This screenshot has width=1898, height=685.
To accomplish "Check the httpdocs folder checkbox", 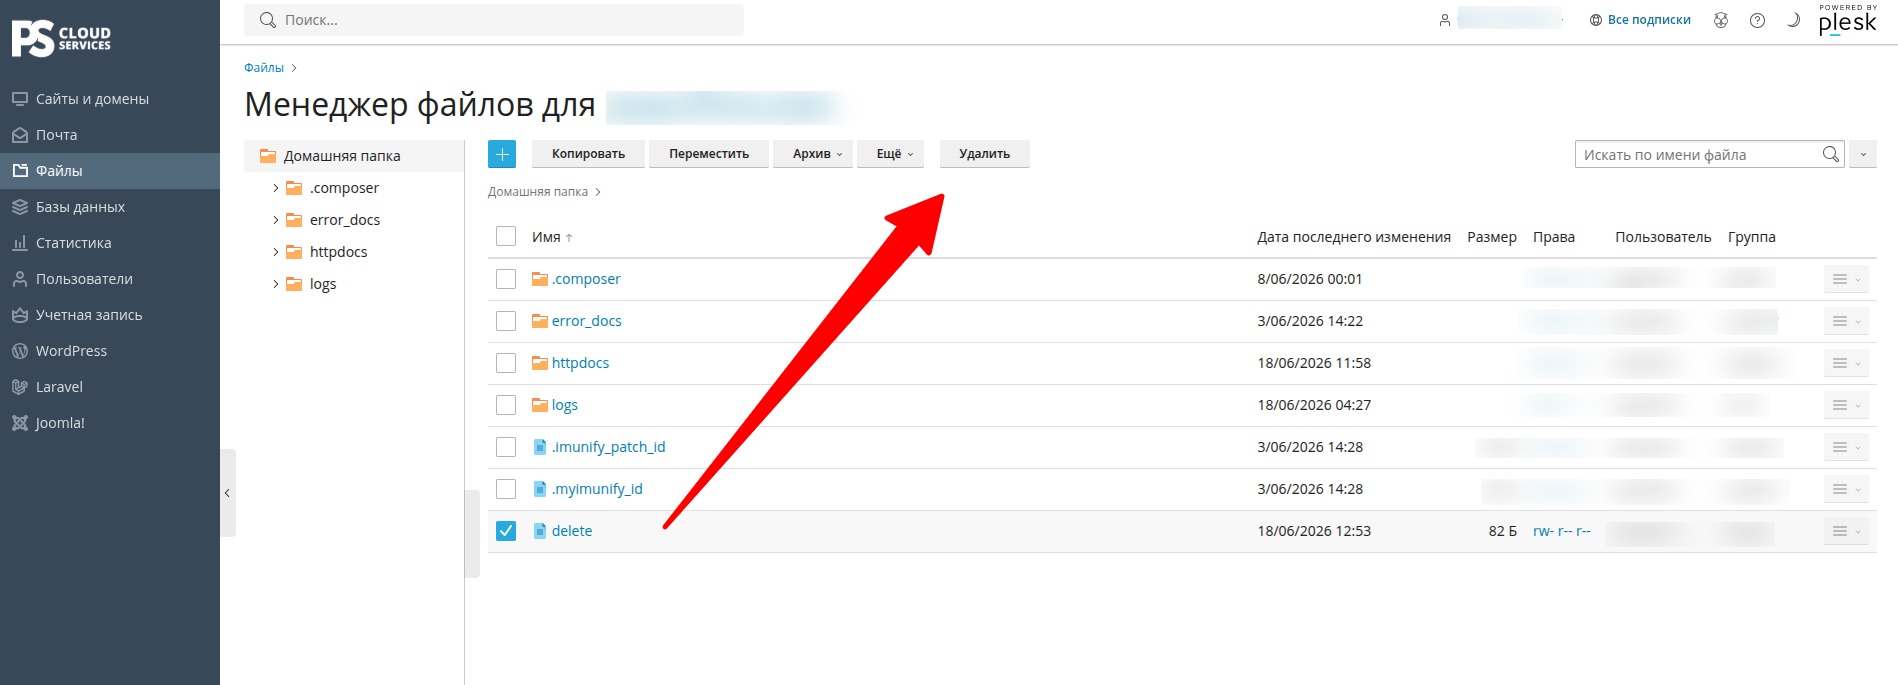I will pyautogui.click(x=506, y=363).
